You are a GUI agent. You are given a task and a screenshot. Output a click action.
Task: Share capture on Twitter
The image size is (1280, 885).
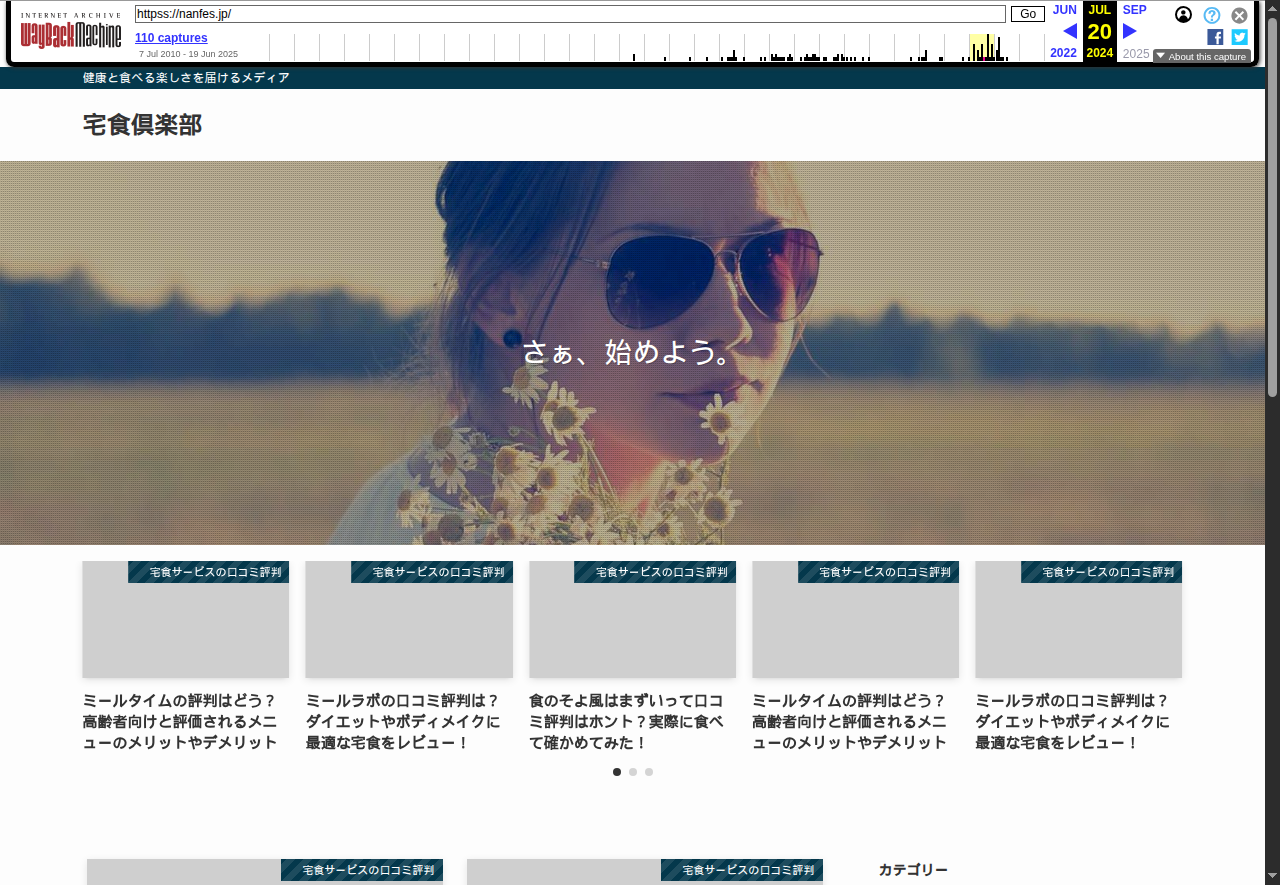(x=1239, y=37)
